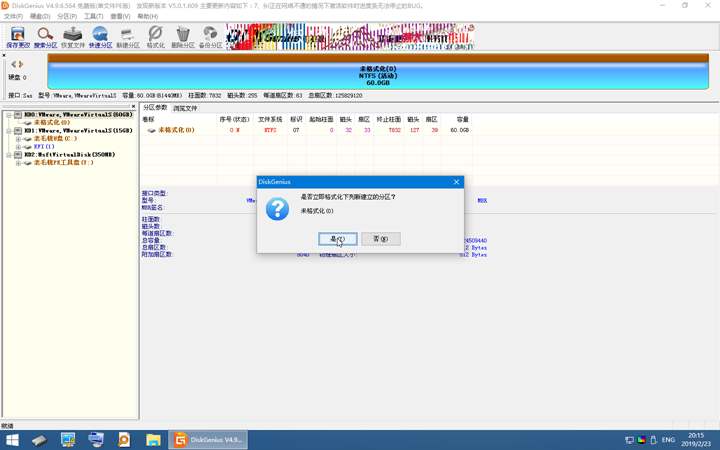Go to next disk using right arrow

(x=22, y=64)
